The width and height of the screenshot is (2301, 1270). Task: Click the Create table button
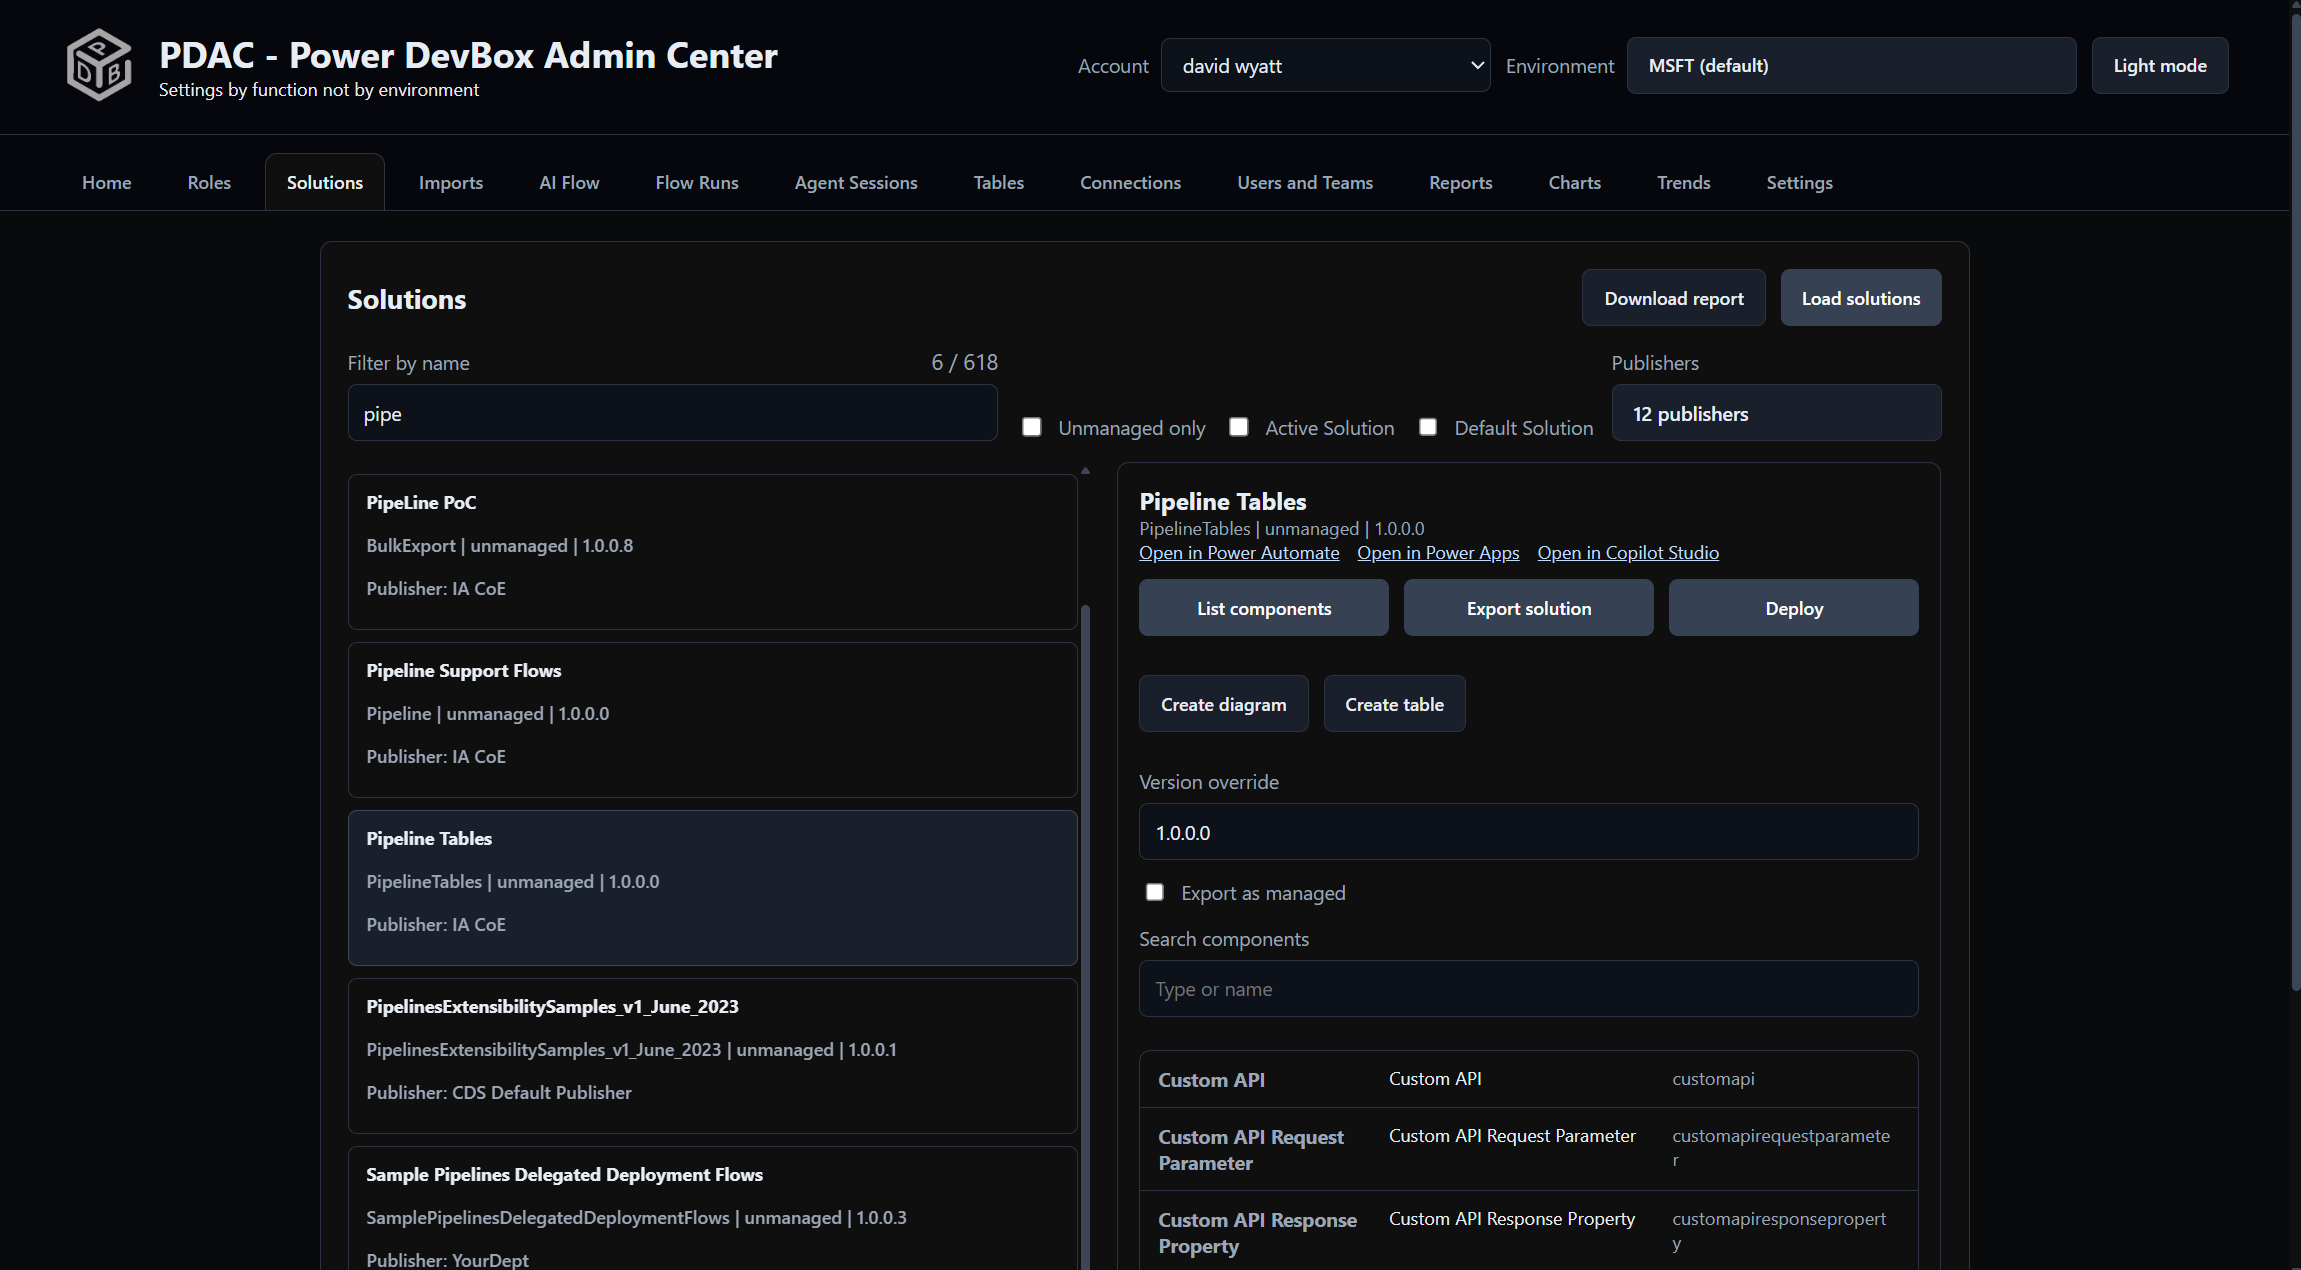(x=1395, y=704)
